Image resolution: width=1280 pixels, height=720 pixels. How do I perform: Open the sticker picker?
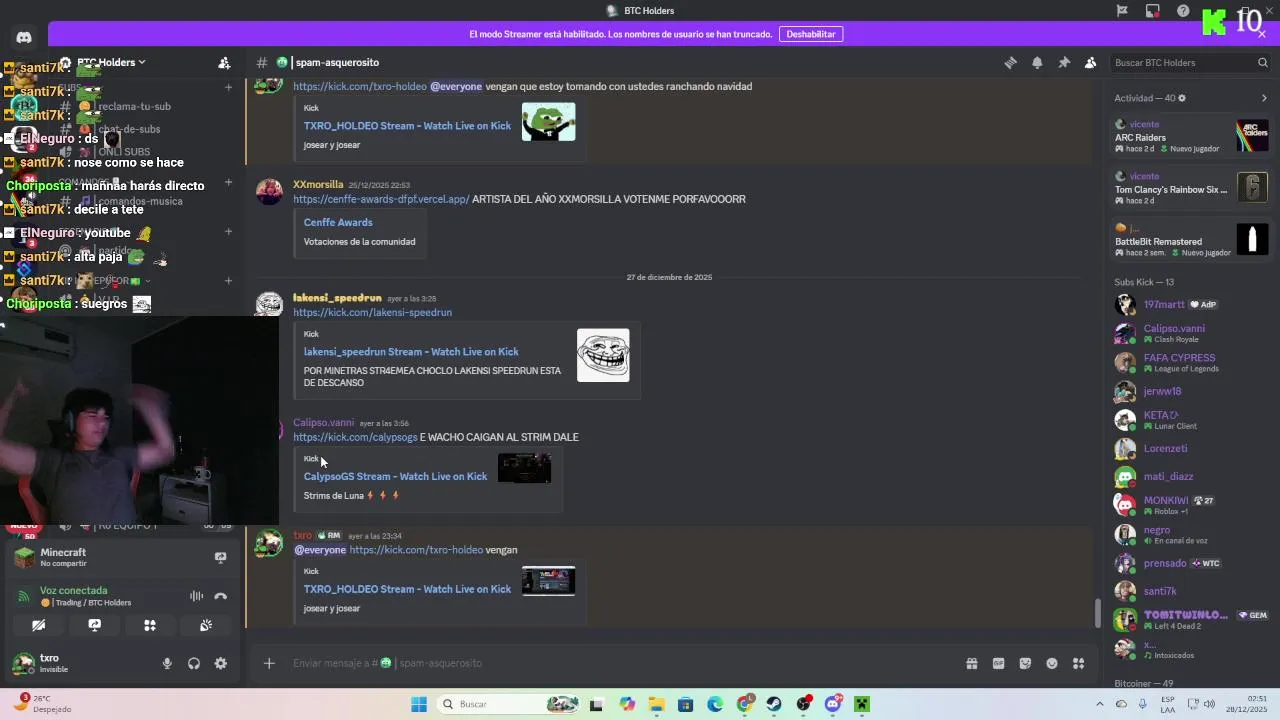[x=1025, y=663]
